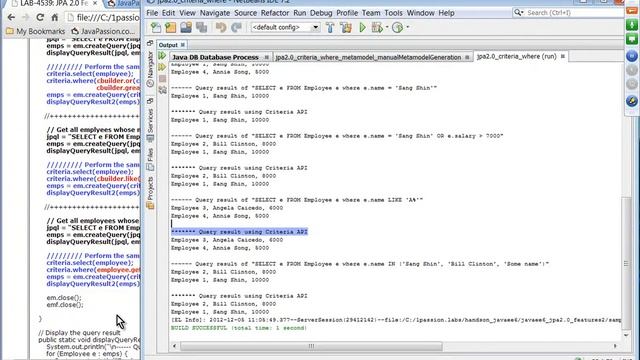The width and height of the screenshot is (640, 360).
Task: Open the Debug Project dropdown arrow
Action: pos(387,27)
